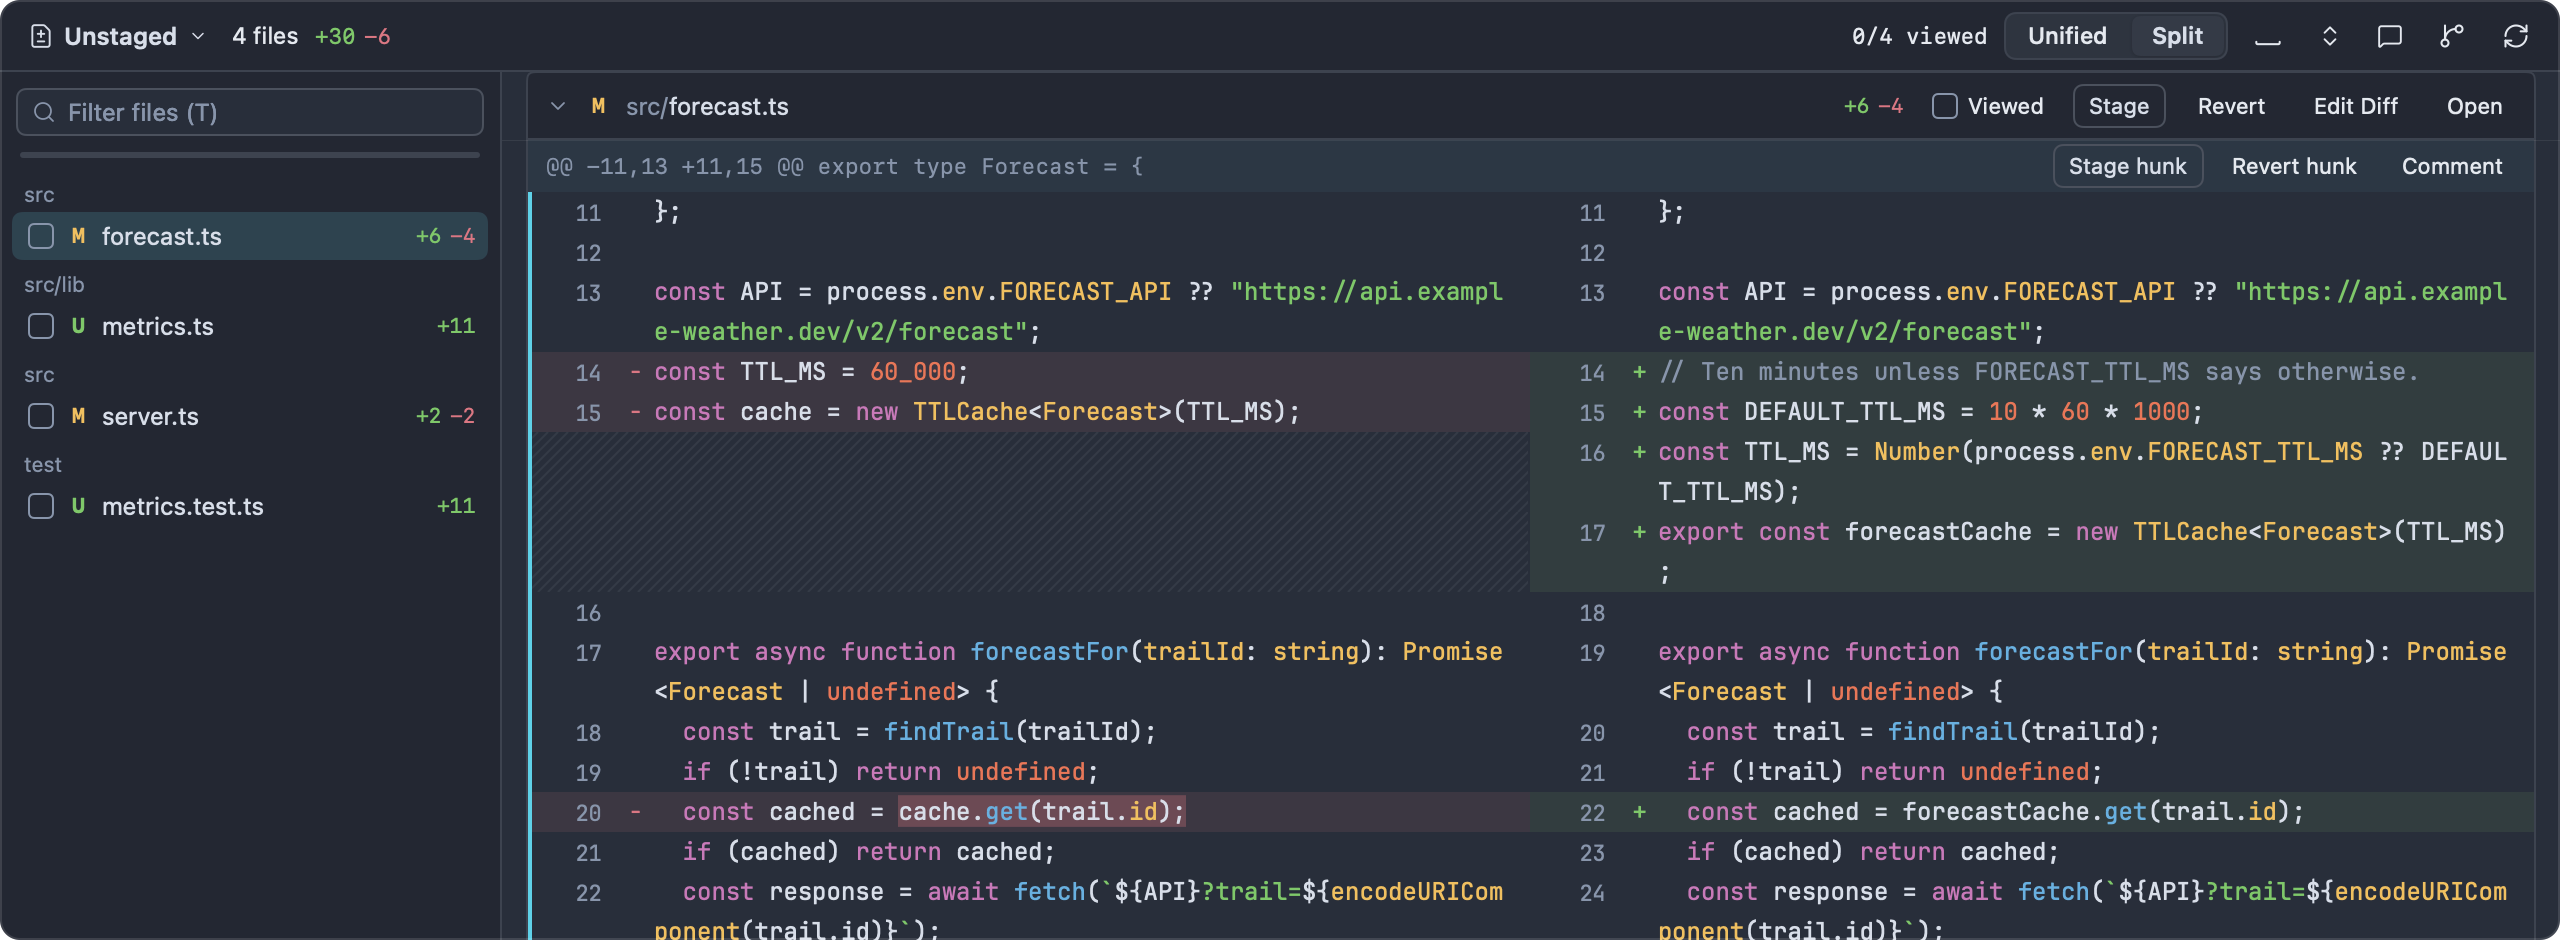Click the expand/collapse all files arrows icon
2560x940 pixels.
pos(2329,37)
